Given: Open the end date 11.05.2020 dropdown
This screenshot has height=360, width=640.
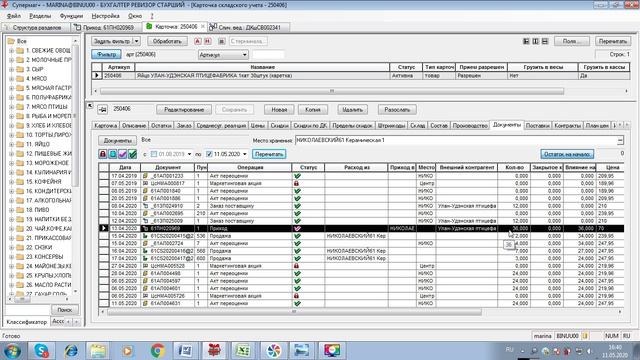Looking at the screenshot, I should (x=244, y=154).
